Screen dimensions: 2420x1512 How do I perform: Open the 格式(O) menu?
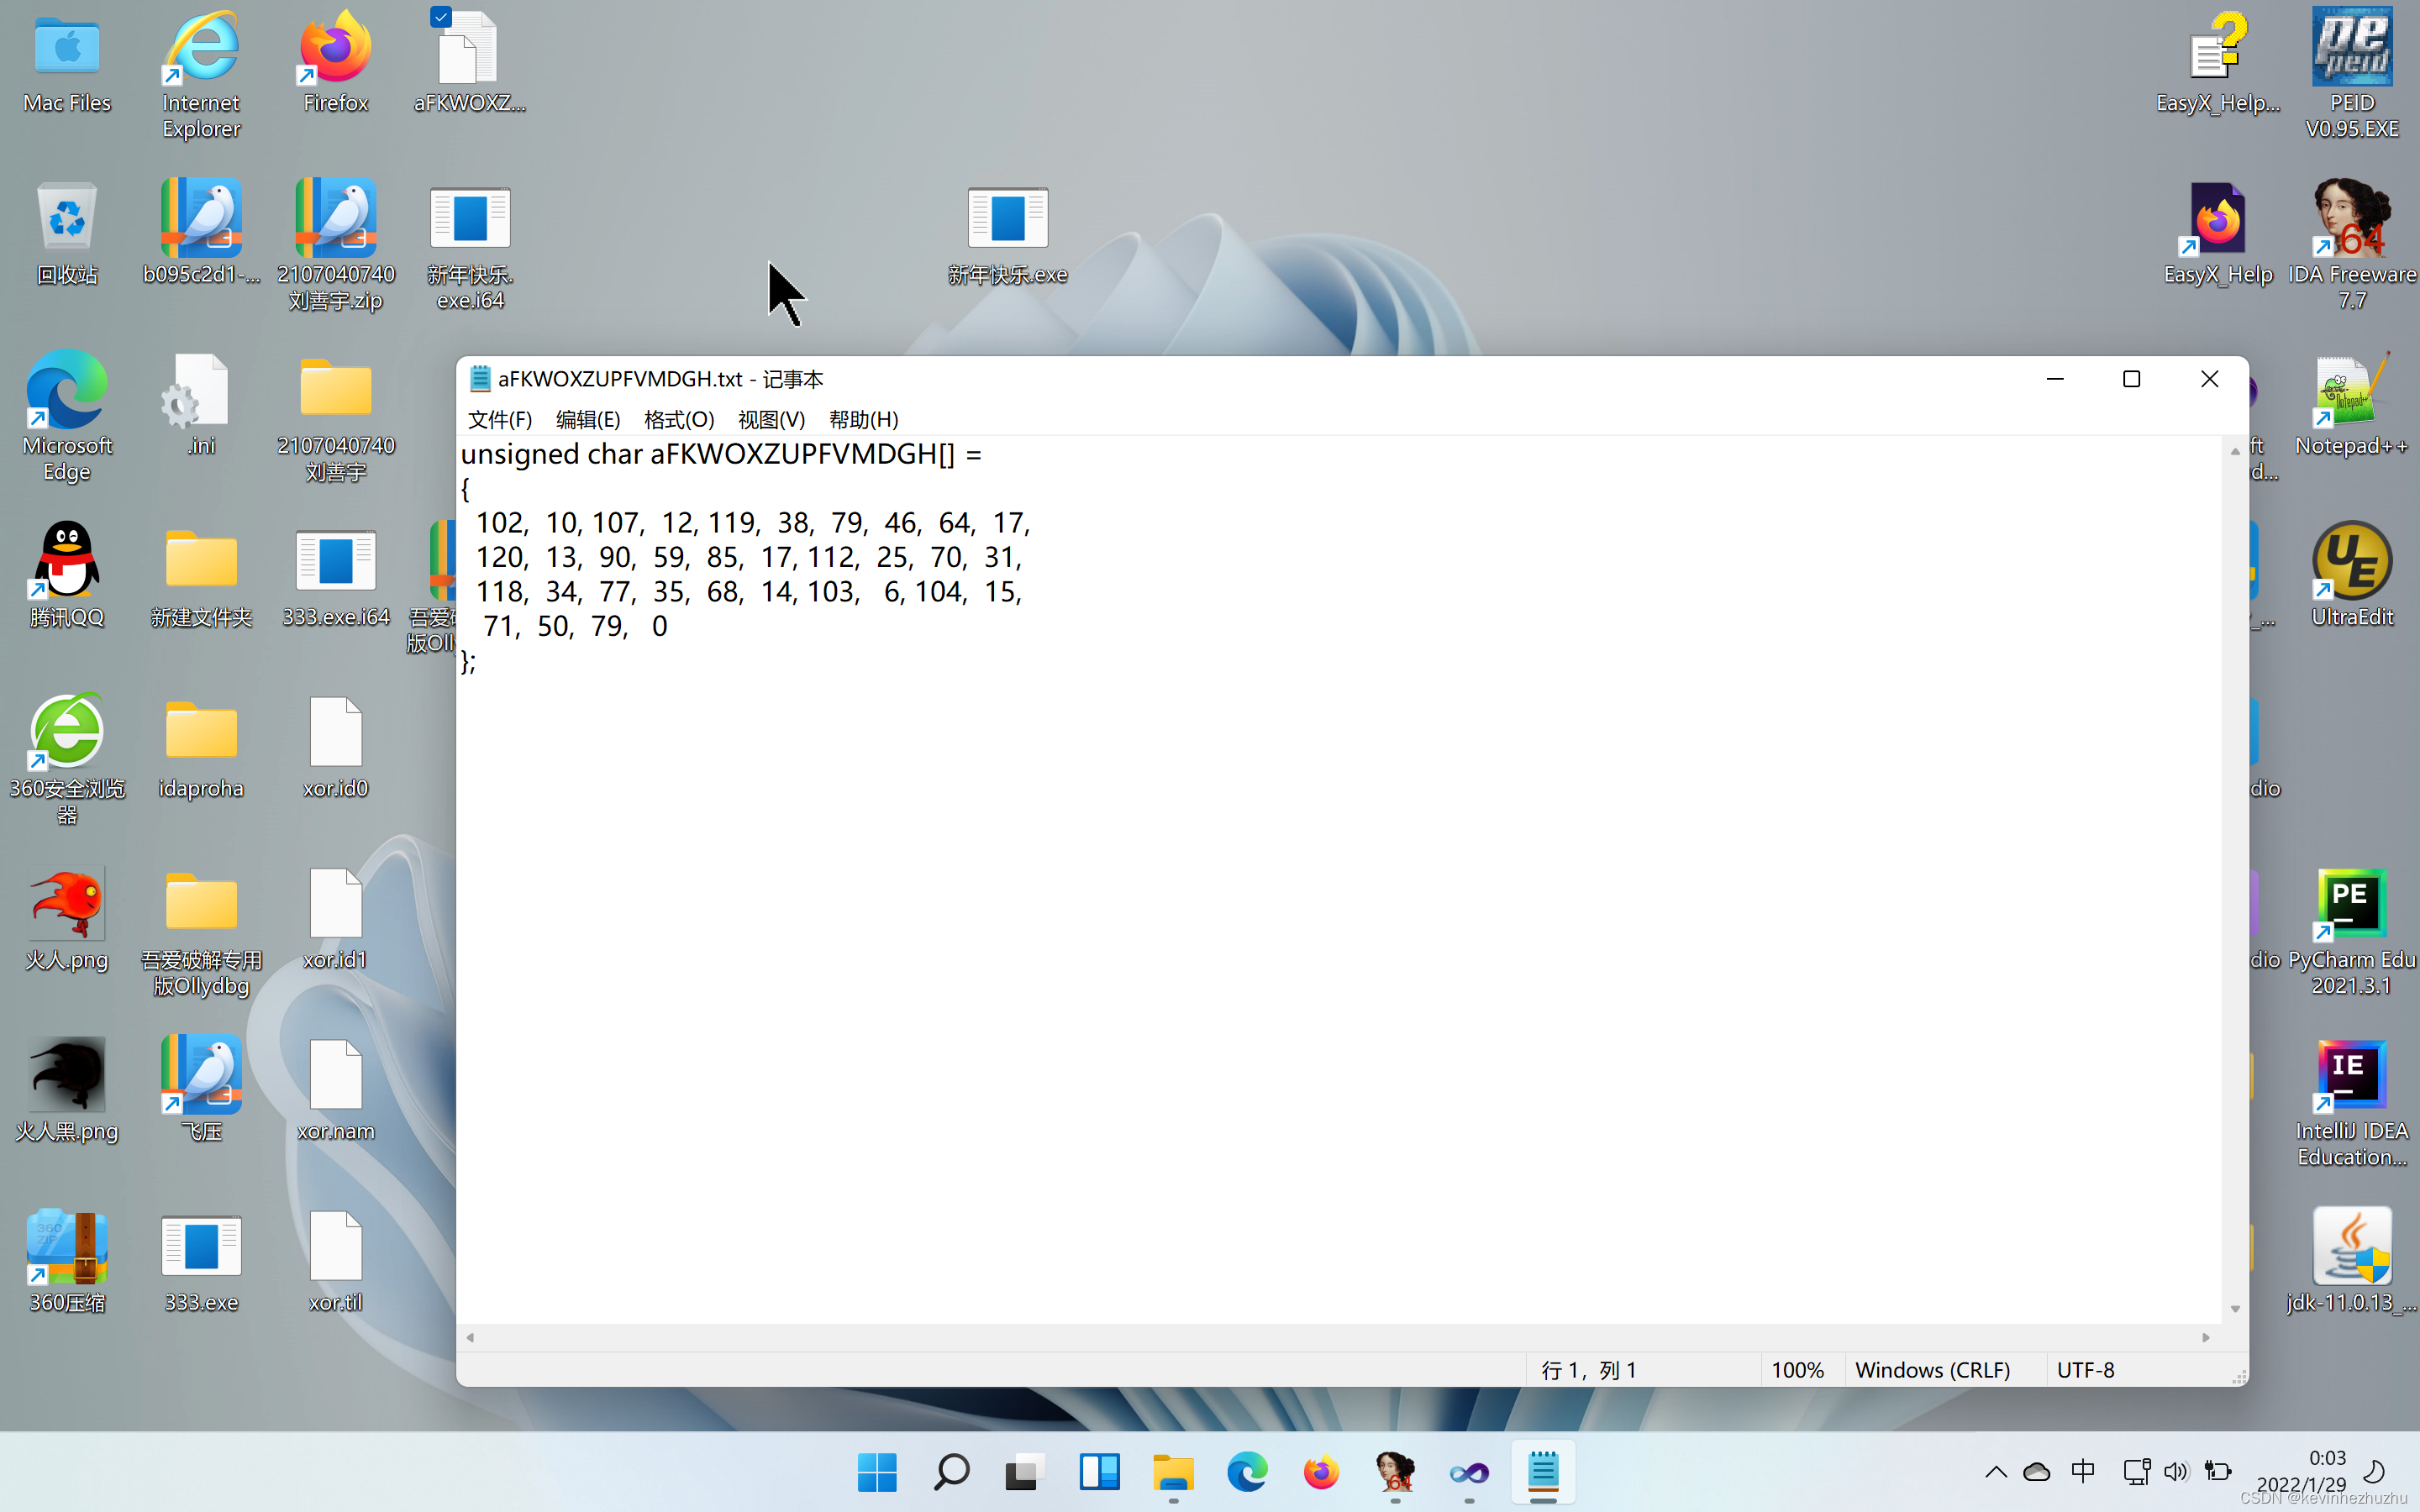tap(678, 419)
